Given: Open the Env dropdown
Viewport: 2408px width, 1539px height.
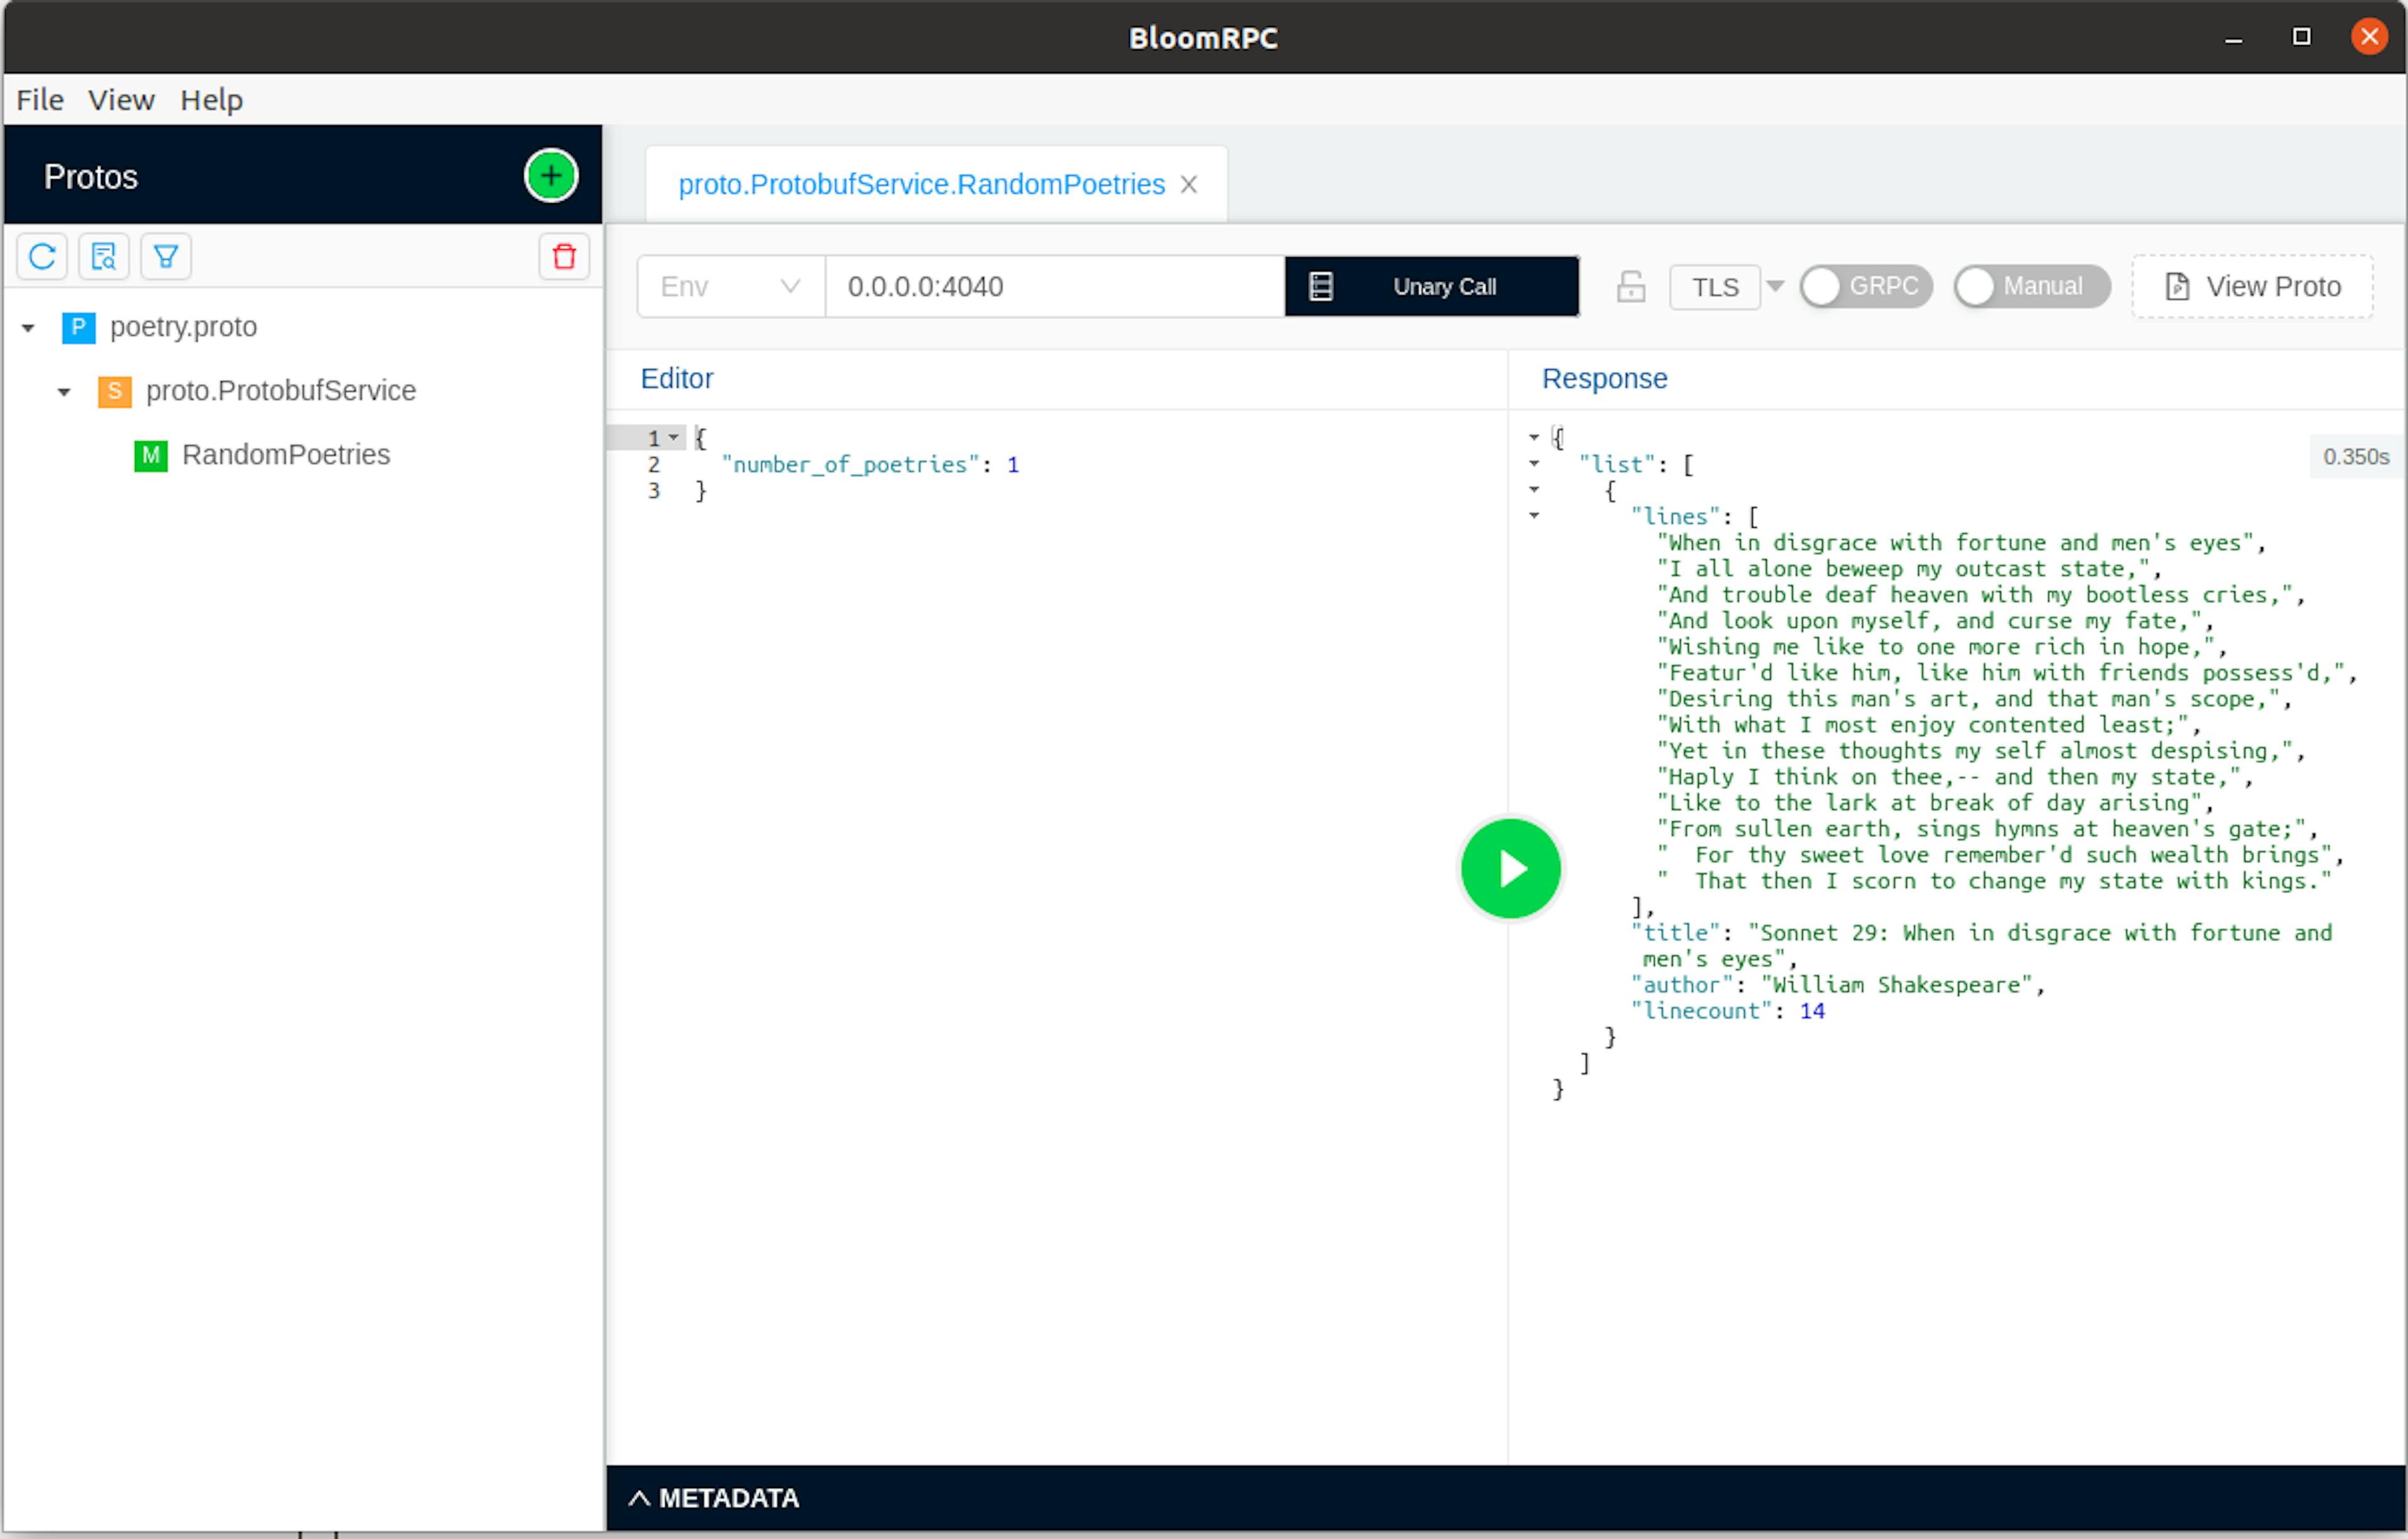Looking at the screenshot, I should pos(730,287).
